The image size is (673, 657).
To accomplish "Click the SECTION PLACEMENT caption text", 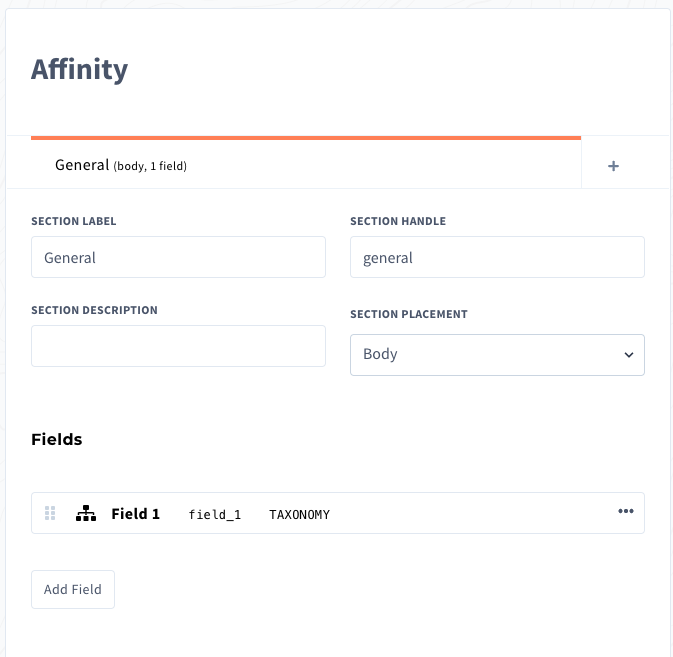I will click(409, 314).
